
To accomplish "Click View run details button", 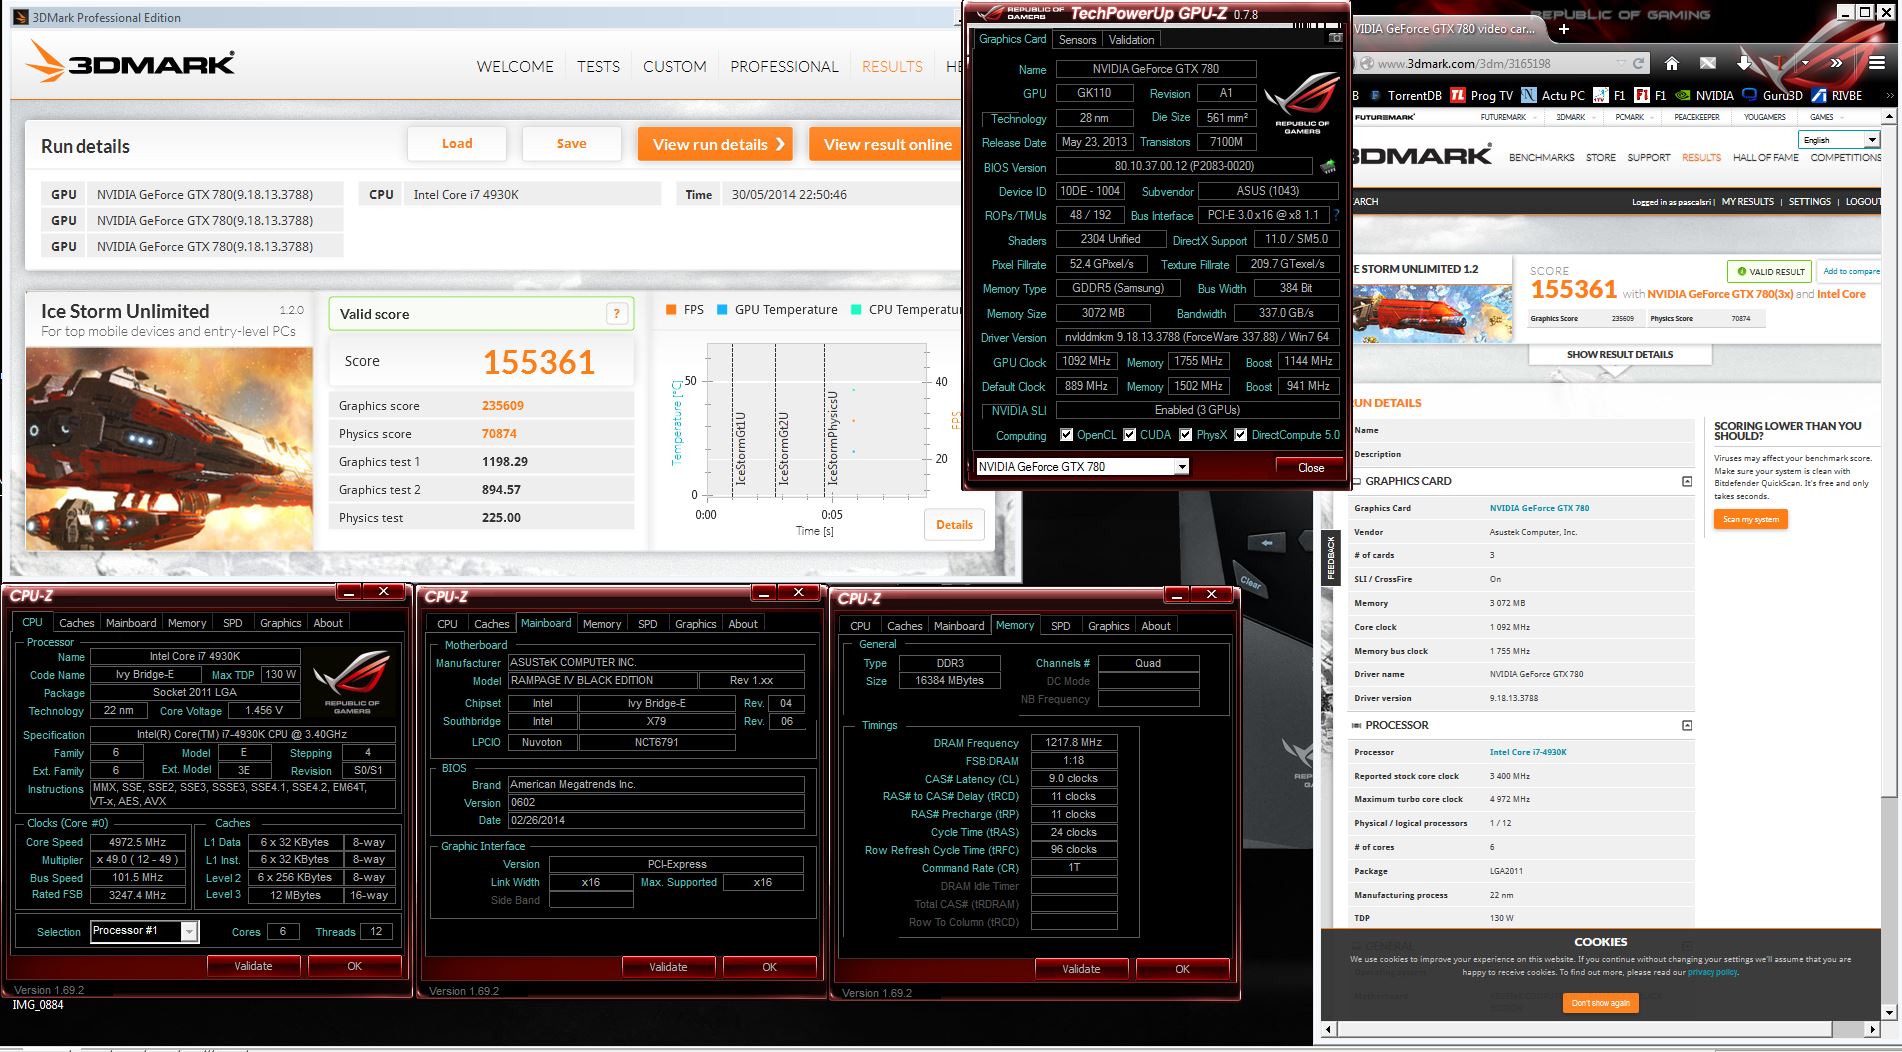I will [x=716, y=144].
